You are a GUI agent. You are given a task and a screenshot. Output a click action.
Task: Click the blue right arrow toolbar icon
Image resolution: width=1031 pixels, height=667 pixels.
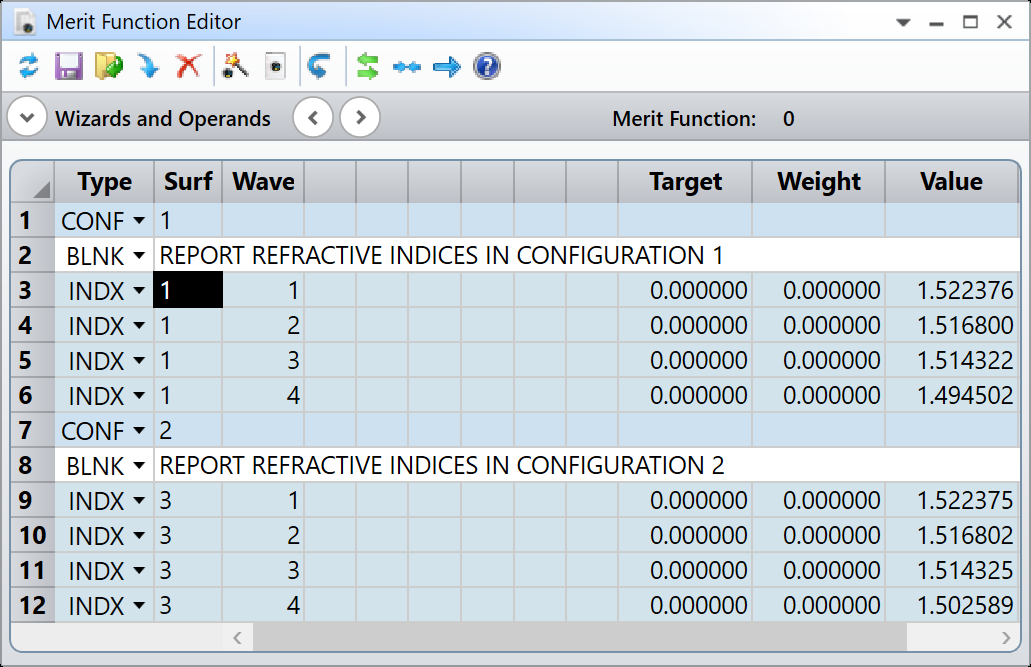click(x=446, y=67)
